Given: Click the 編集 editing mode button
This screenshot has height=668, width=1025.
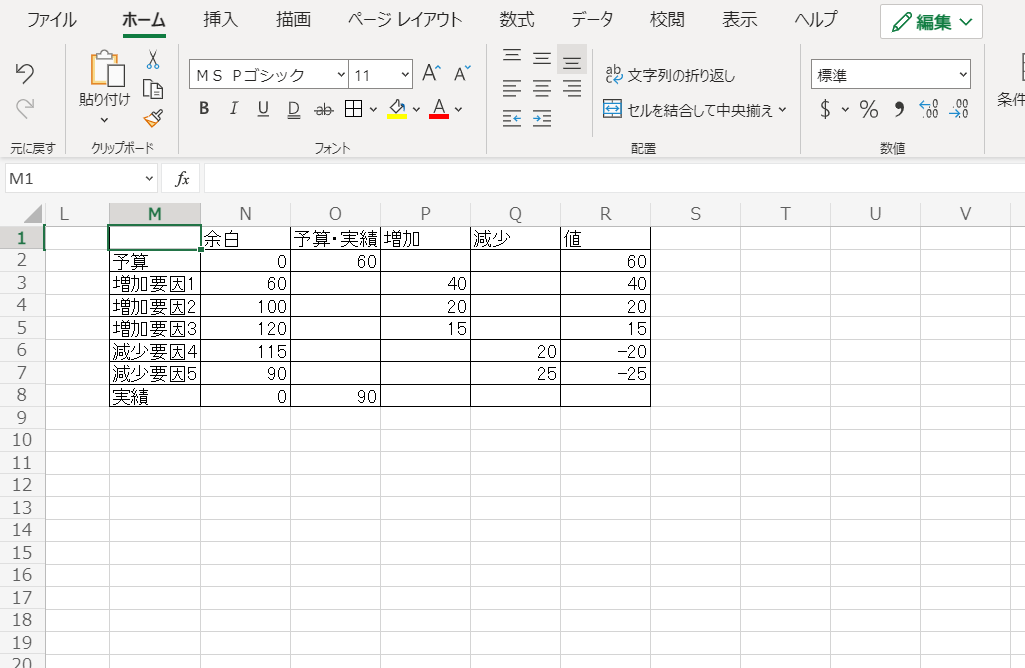Looking at the screenshot, I should (x=931, y=21).
